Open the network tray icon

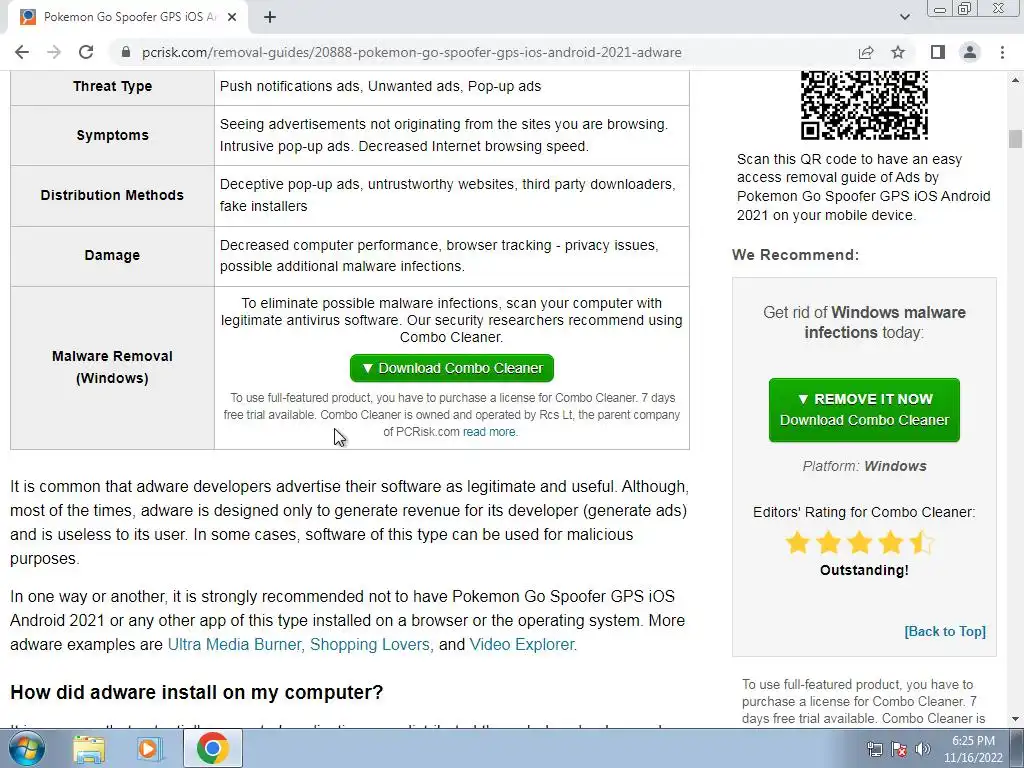[874, 749]
